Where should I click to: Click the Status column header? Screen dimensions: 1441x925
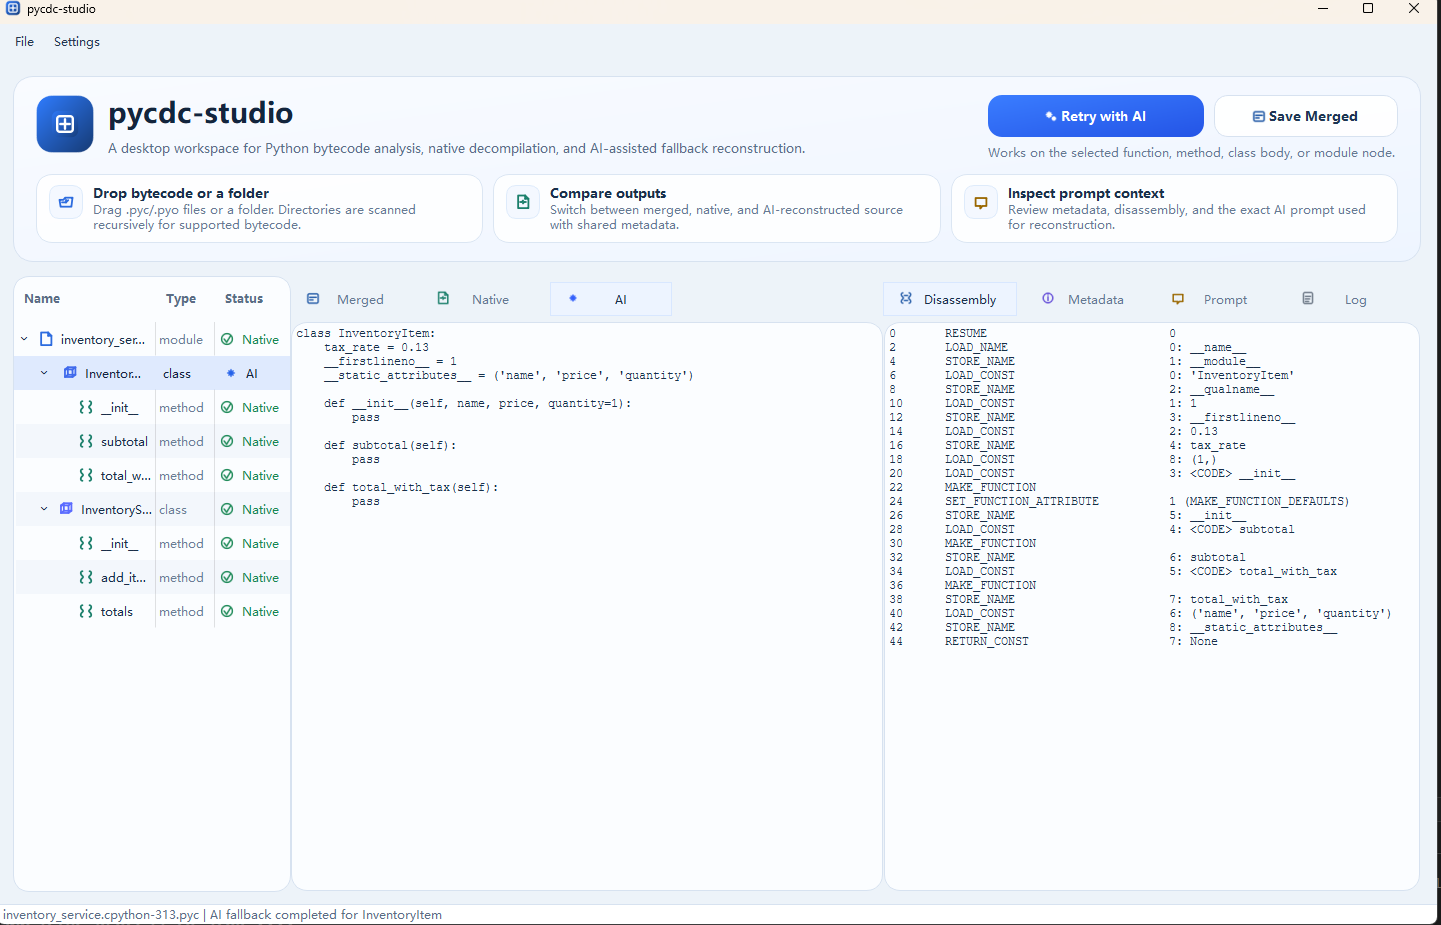[244, 299]
